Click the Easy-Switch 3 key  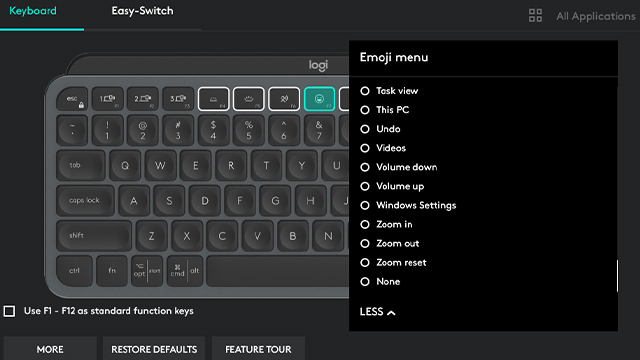tap(178, 99)
